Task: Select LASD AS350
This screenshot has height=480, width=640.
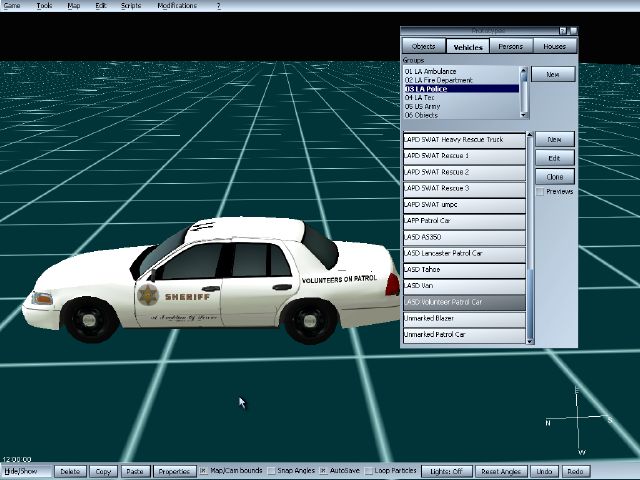Action: (464, 238)
